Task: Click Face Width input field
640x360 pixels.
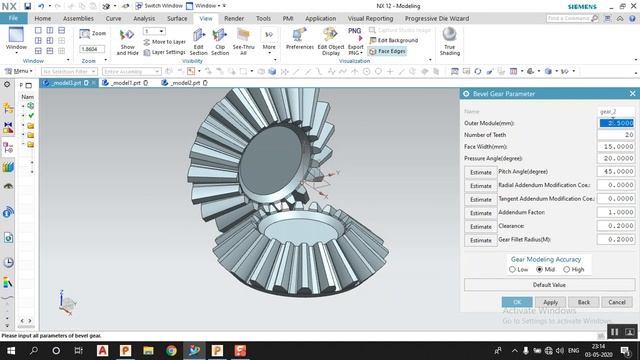Action: pyautogui.click(x=616, y=147)
